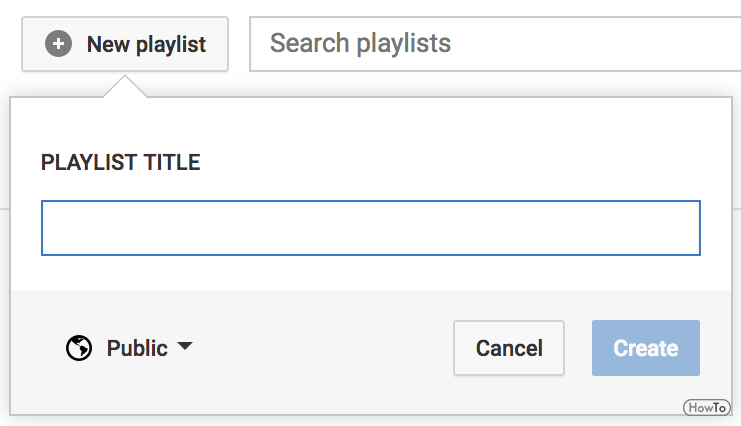Click the plus icon on New playlist
Viewport: 741px width, 426px height.
click(58, 44)
